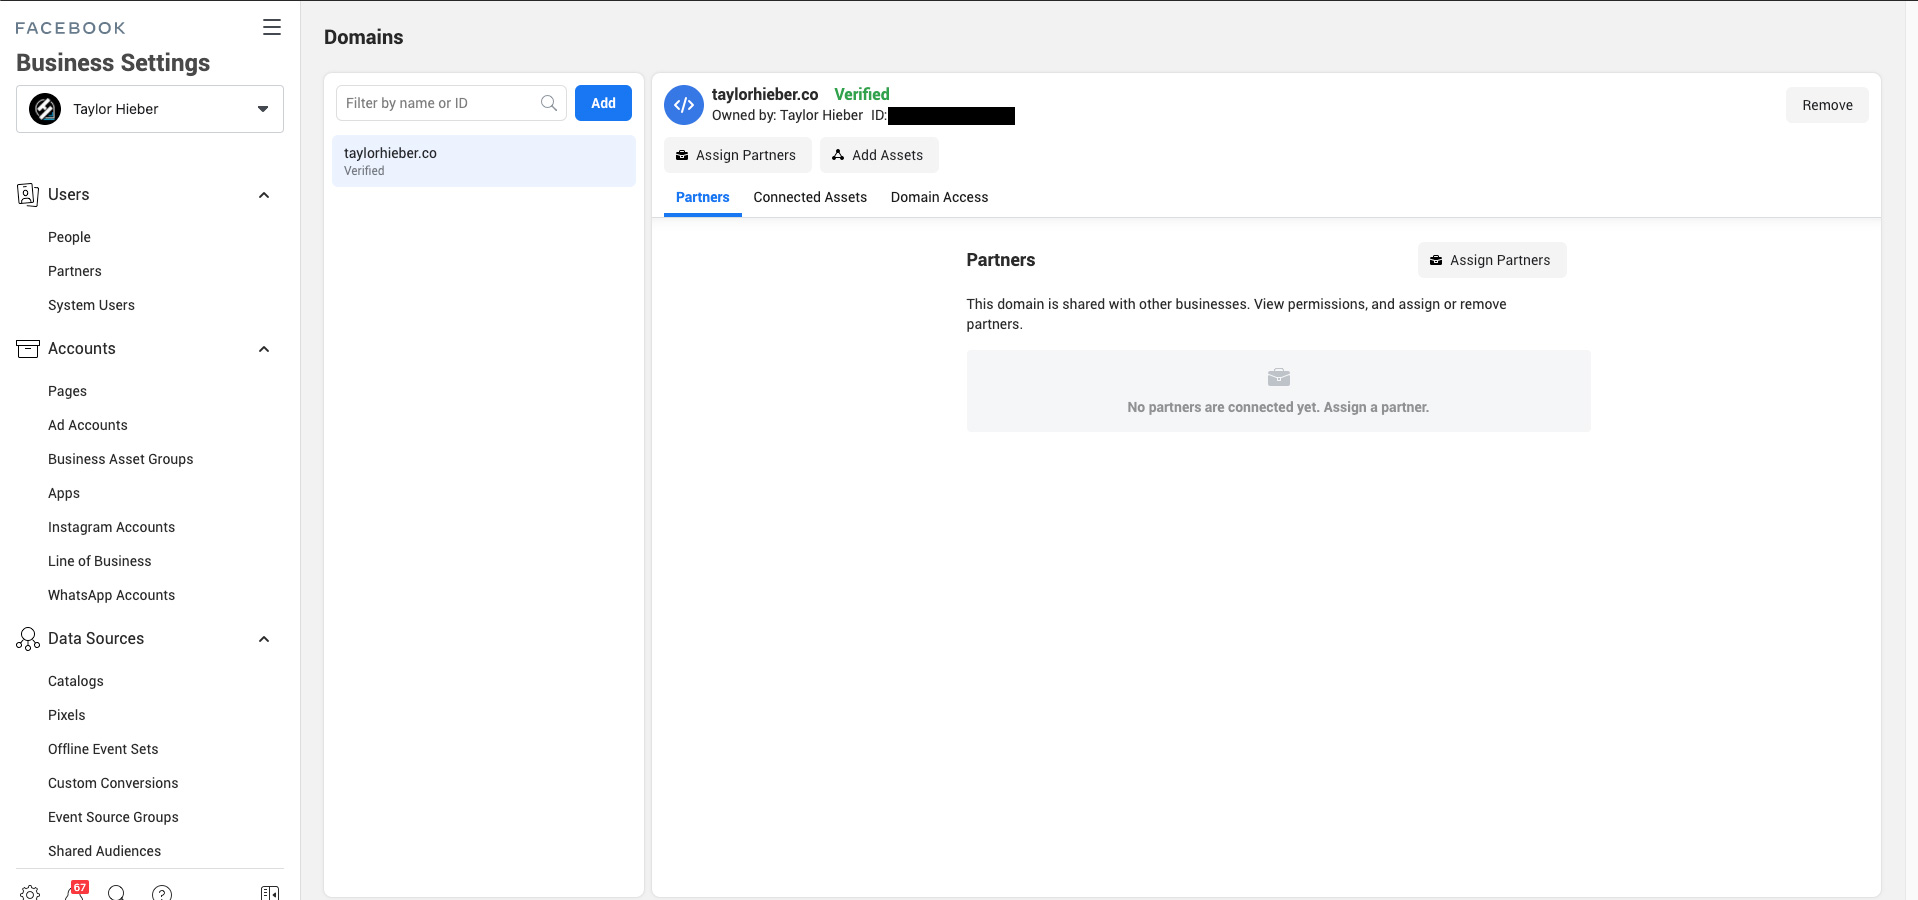Screen dimensions: 1918x900
Task: Click the blue Add domain button
Action: click(x=603, y=103)
